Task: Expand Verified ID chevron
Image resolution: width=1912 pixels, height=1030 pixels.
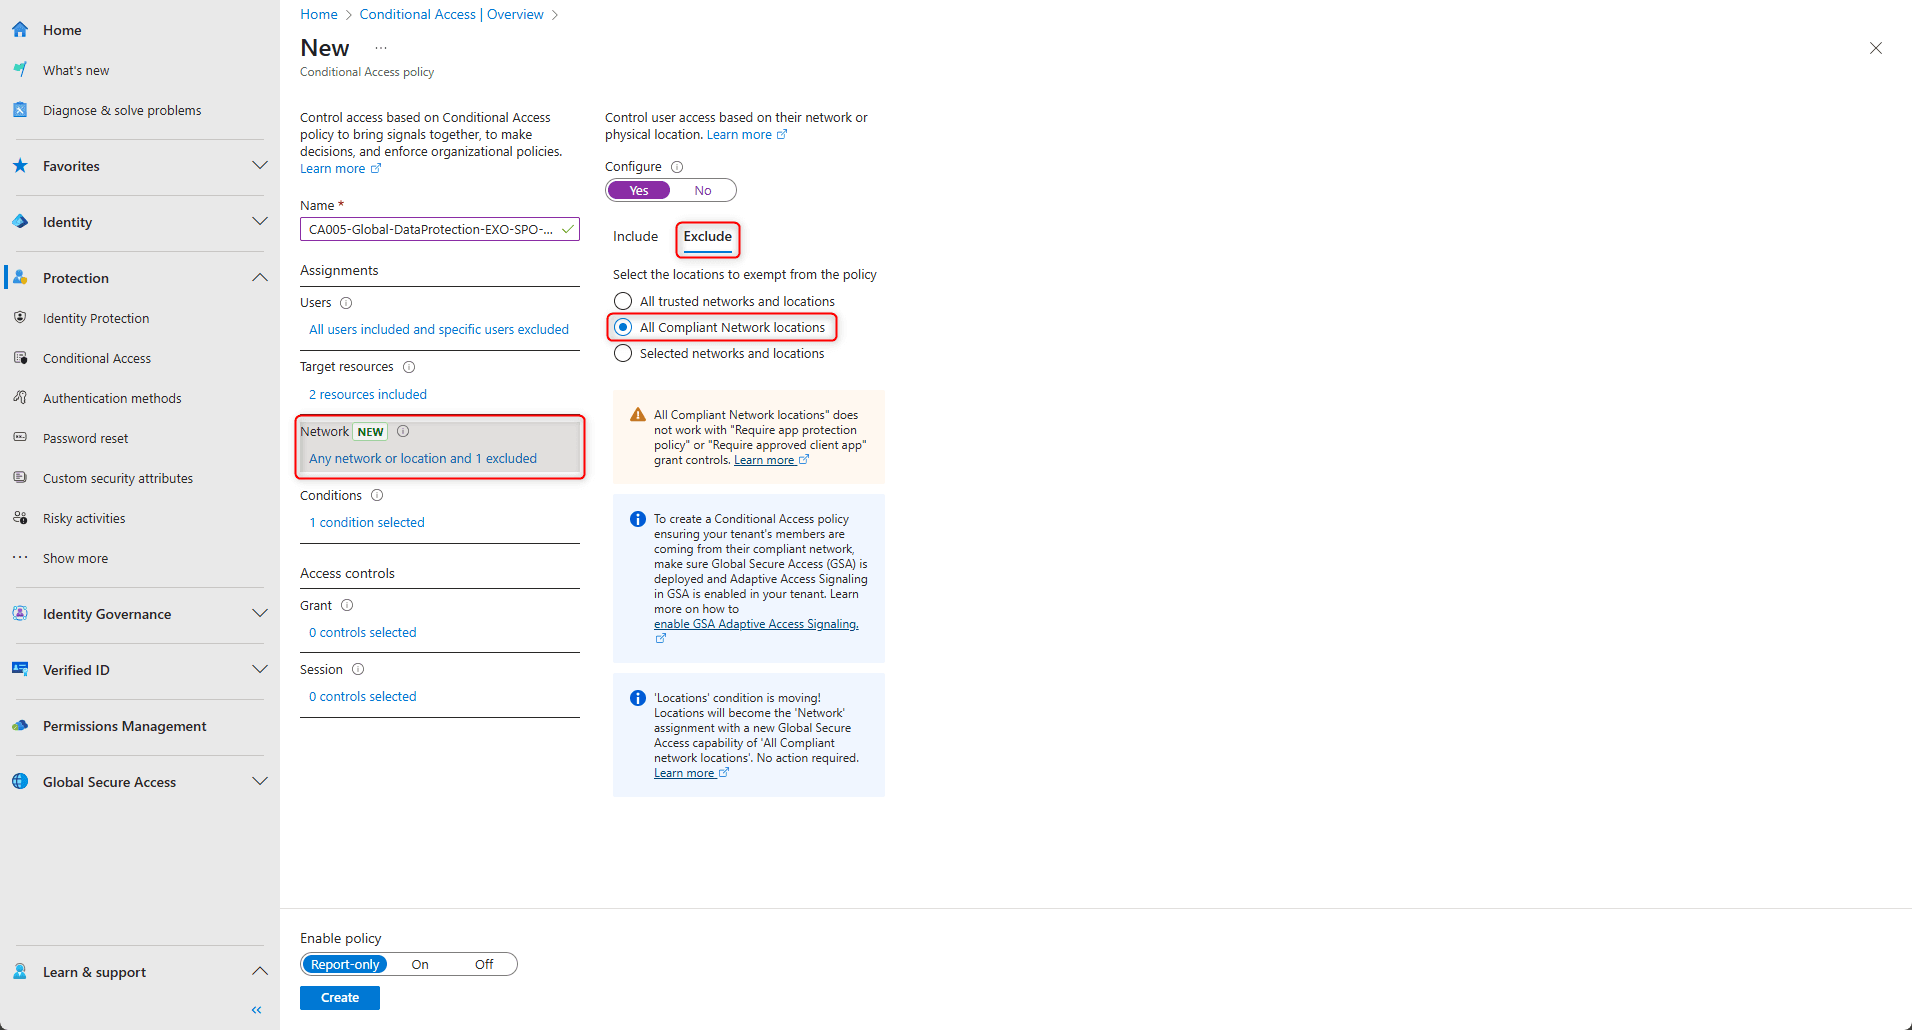Action: point(260,669)
